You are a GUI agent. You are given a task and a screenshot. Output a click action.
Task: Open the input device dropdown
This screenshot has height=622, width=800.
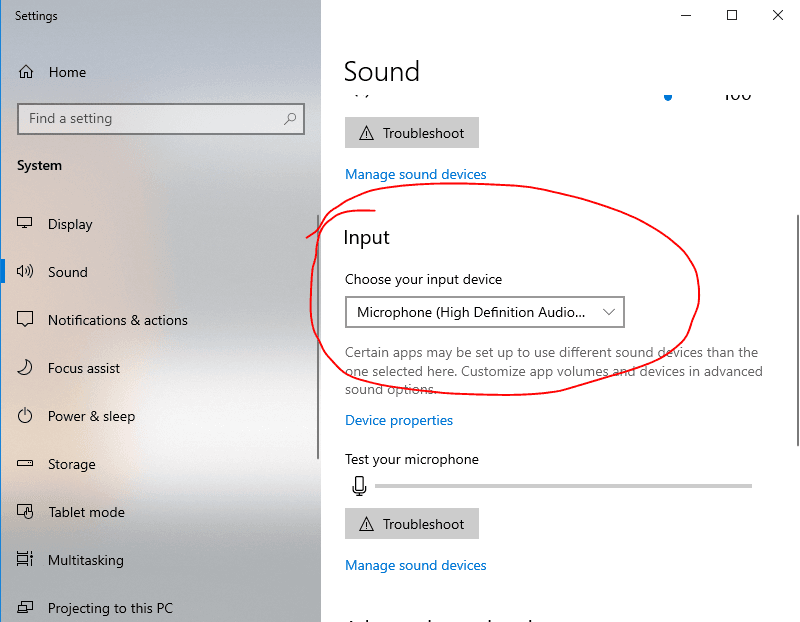(485, 312)
